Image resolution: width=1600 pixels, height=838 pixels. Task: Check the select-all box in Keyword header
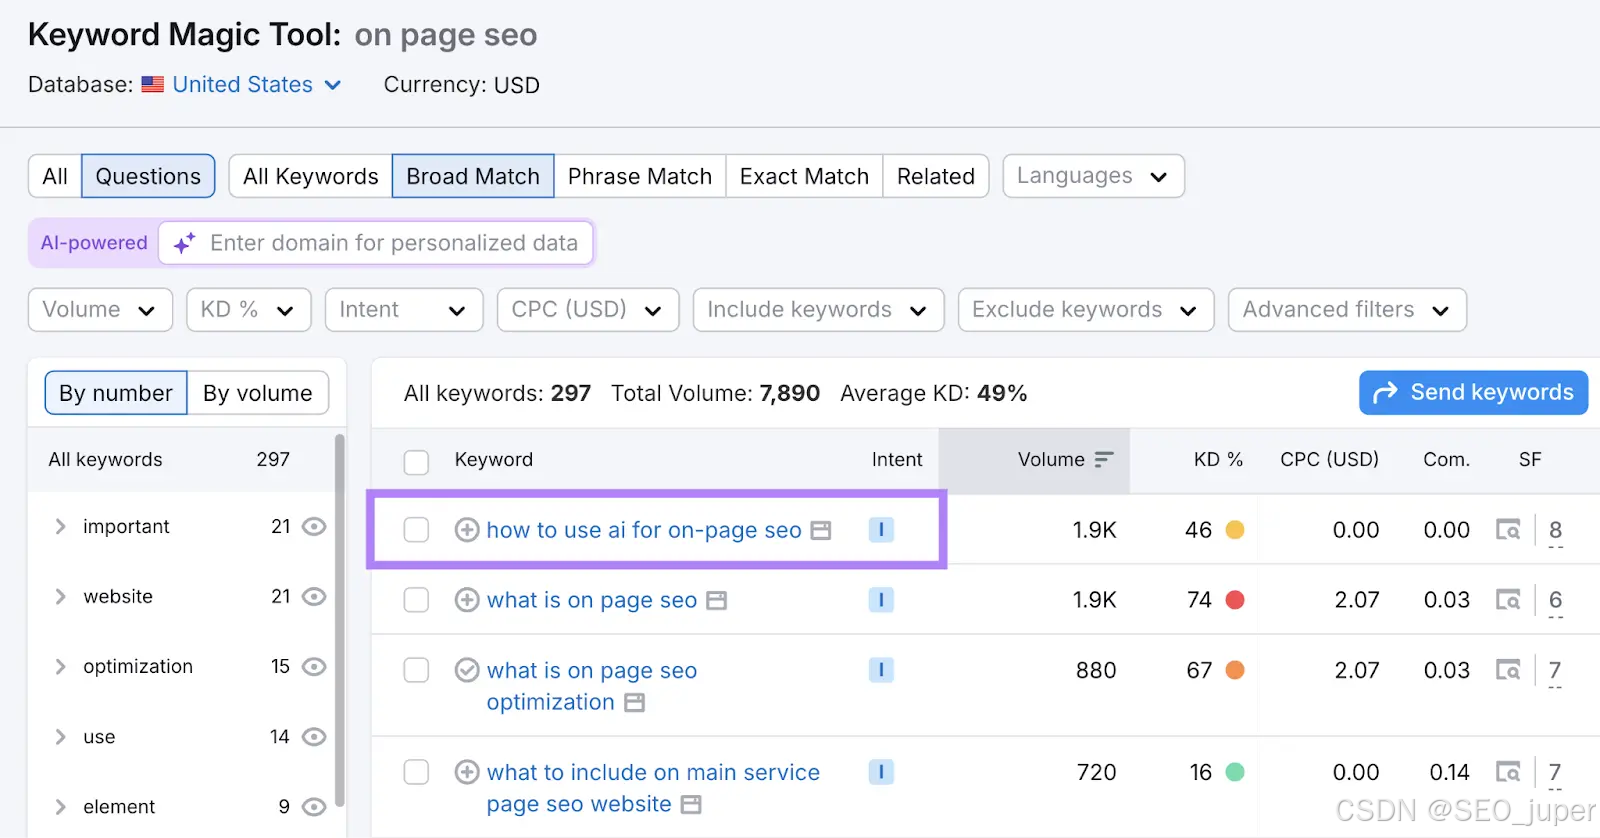[x=416, y=461]
